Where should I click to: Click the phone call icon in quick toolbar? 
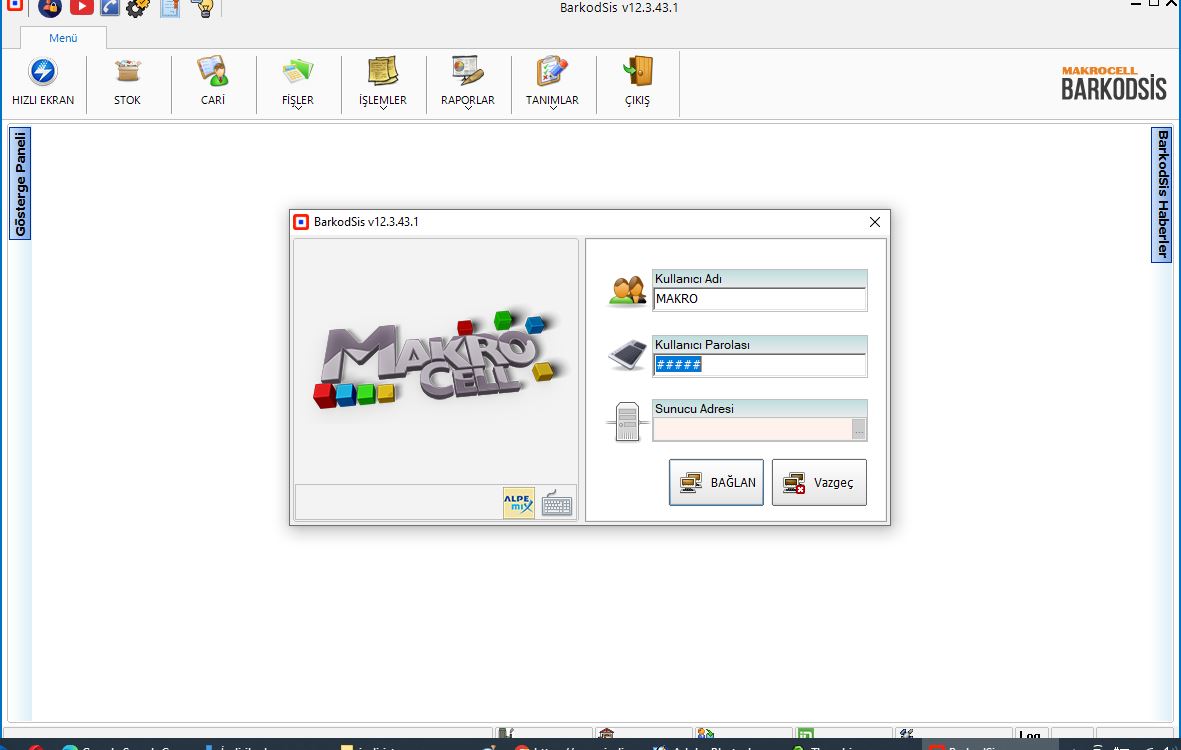[110, 8]
